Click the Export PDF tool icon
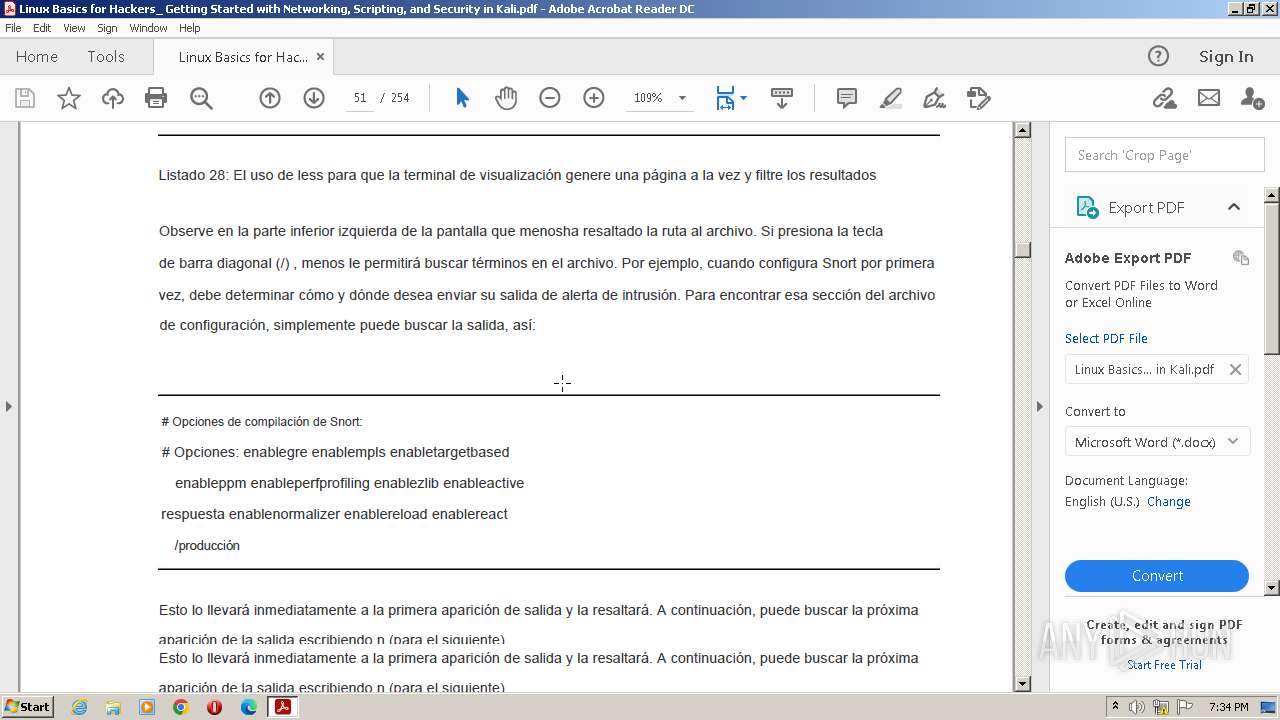Viewport: 1280px width, 720px height. (x=1087, y=207)
